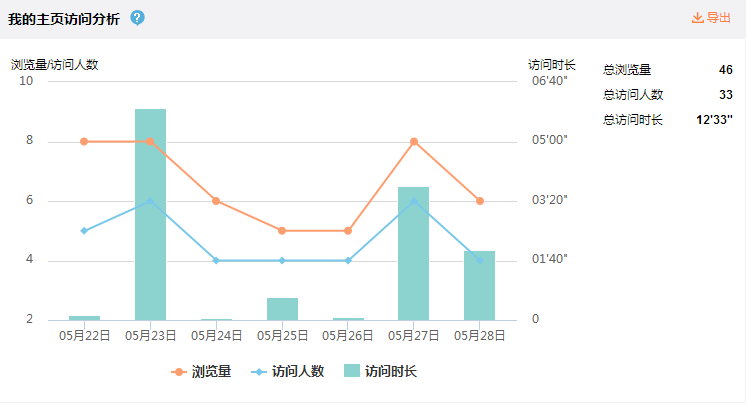Select the 05月25日 duration bar

coord(282,309)
